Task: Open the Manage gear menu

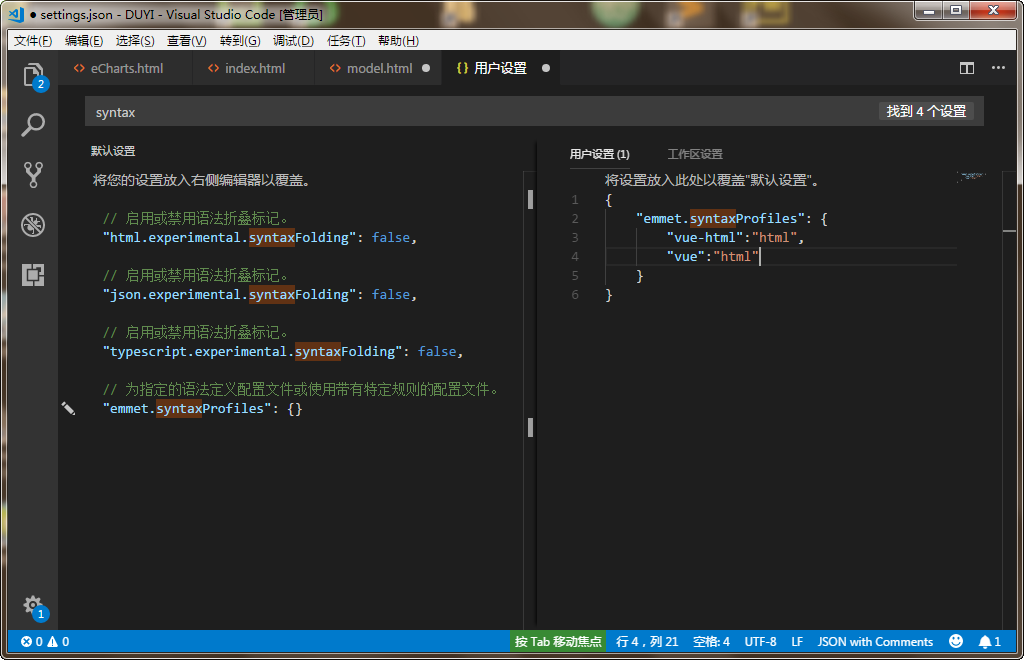Action: click(33, 606)
